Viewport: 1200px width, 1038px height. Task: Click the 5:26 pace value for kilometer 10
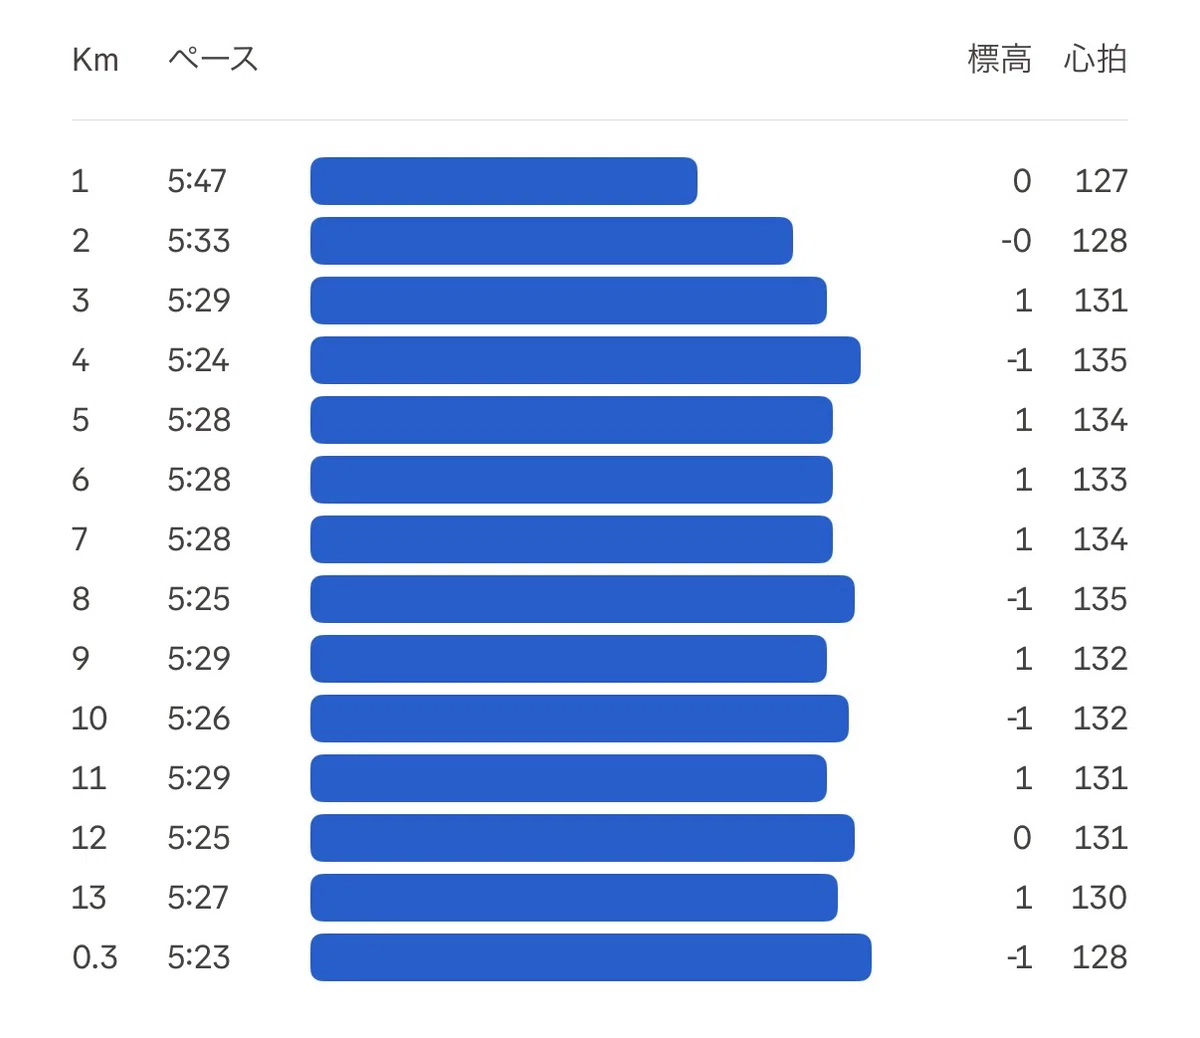point(199,718)
